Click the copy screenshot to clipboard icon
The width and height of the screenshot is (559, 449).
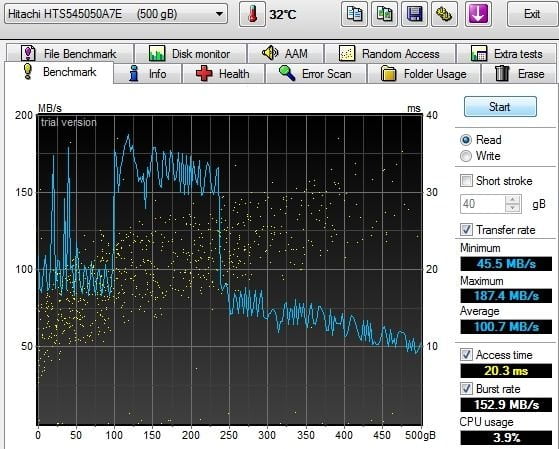(384, 14)
